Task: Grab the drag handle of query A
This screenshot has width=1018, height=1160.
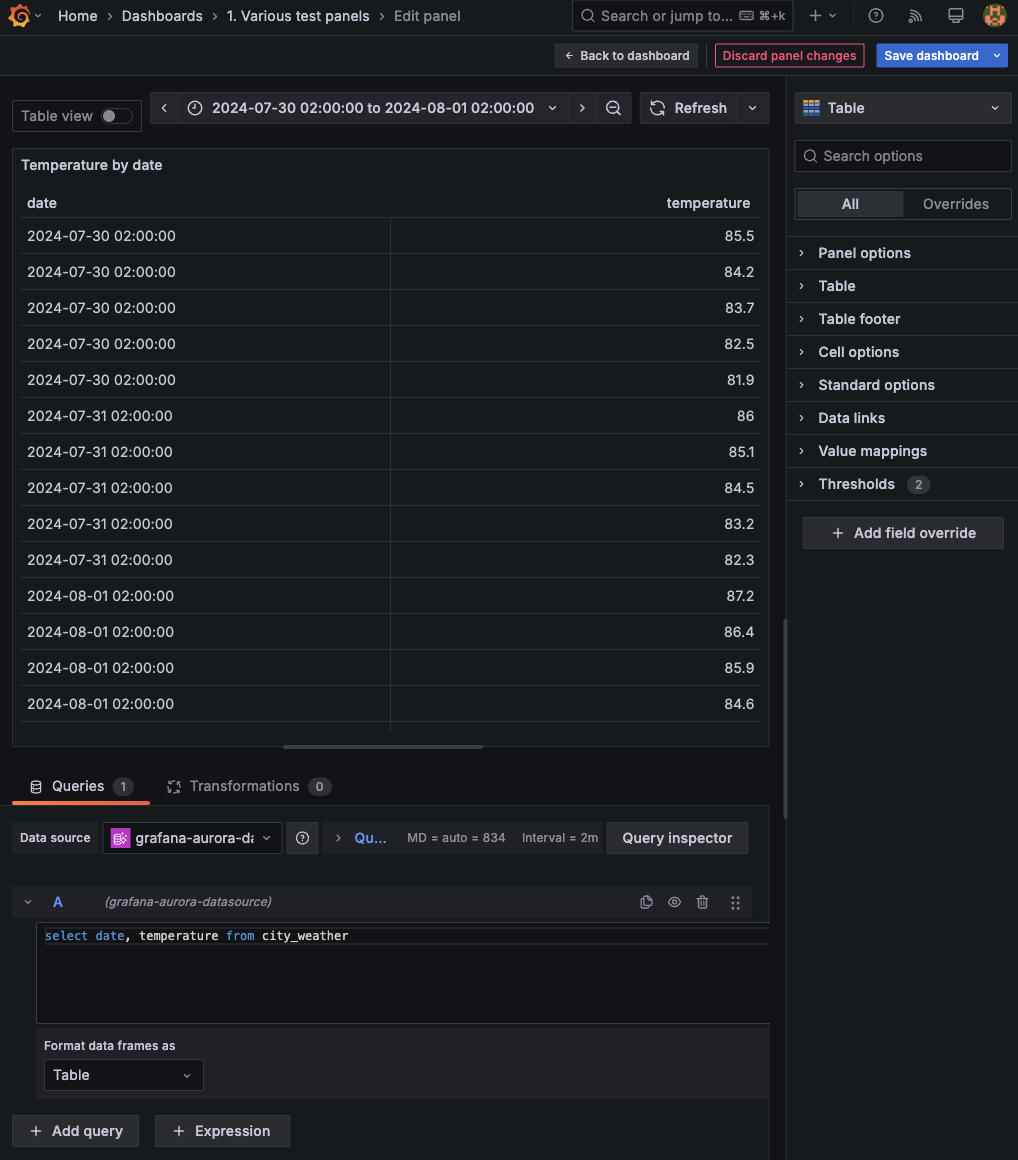Action: pos(735,902)
